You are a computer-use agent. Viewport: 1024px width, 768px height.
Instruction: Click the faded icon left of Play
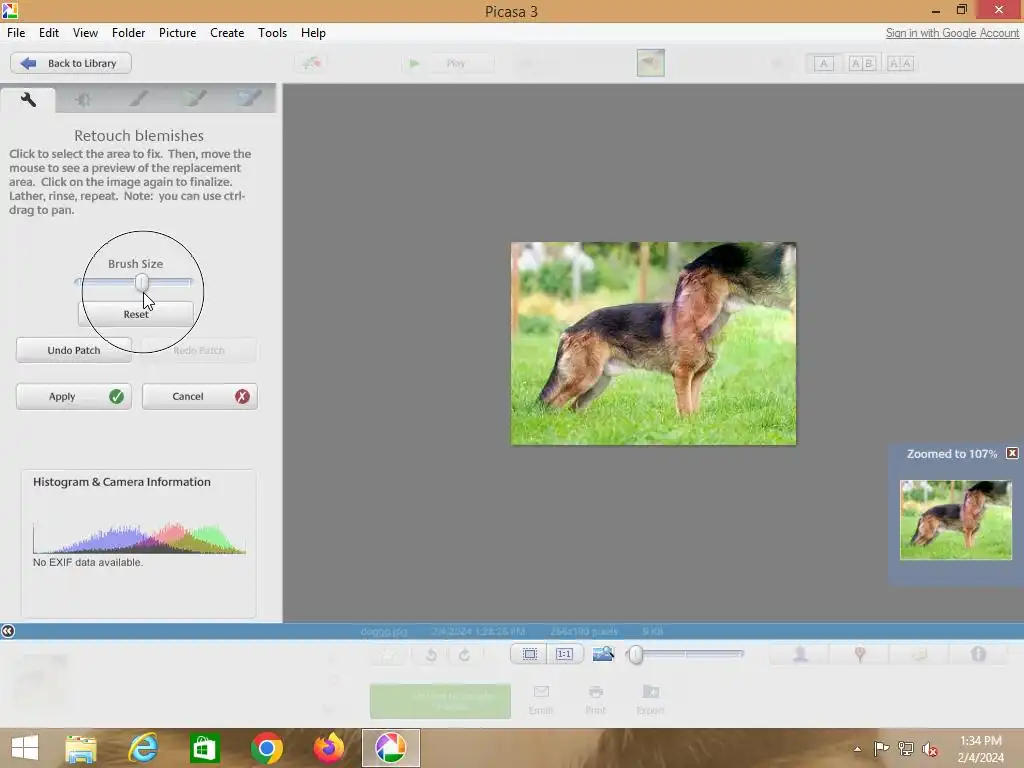pyautogui.click(x=311, y=63)
